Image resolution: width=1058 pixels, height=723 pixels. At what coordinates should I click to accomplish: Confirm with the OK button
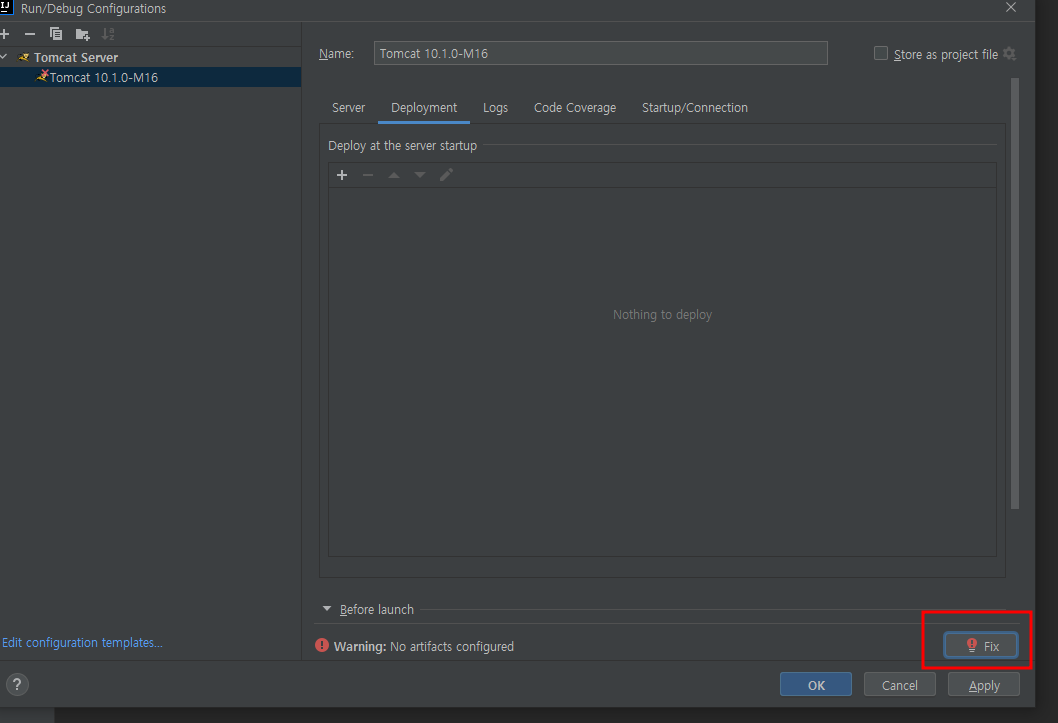[x=816, y=685]
